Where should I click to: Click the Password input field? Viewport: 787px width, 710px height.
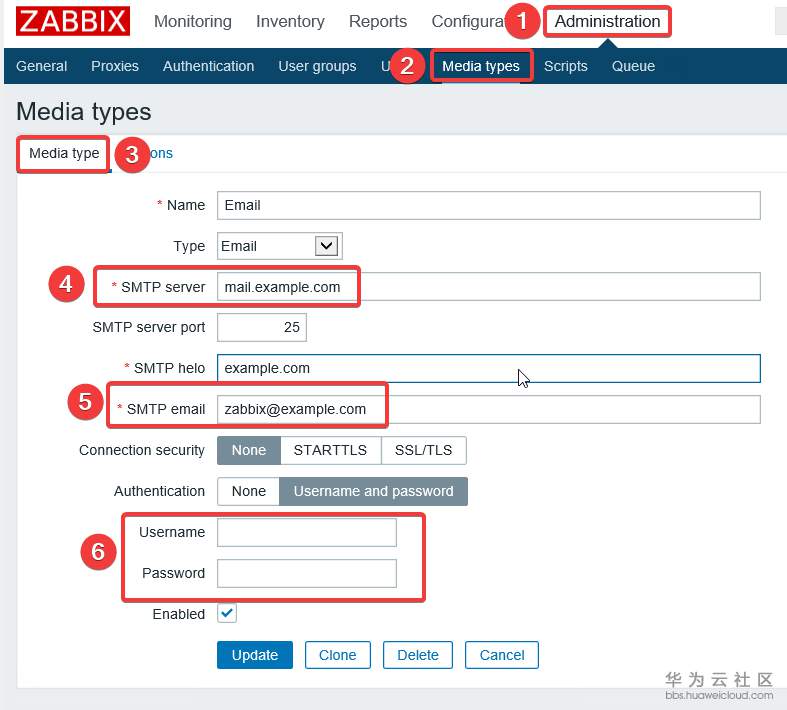[307, 574]
